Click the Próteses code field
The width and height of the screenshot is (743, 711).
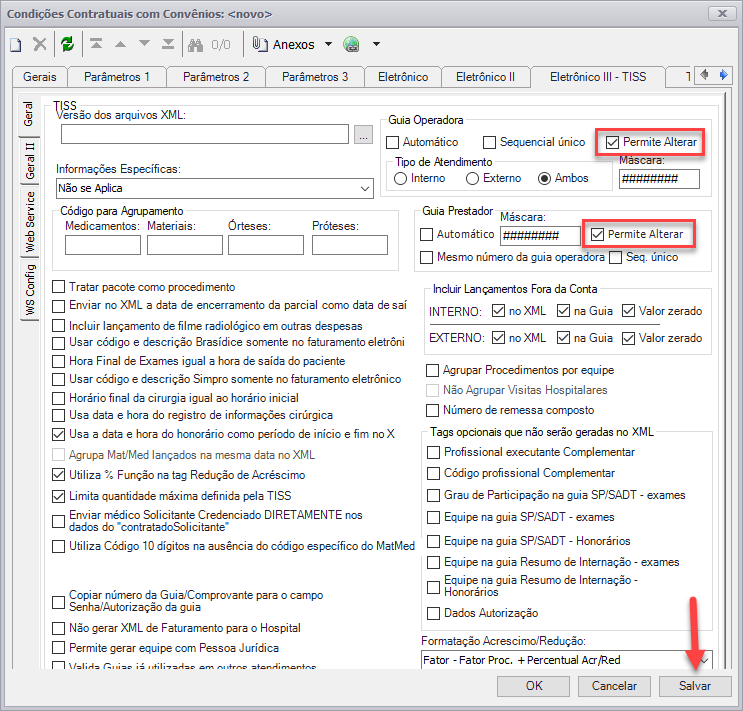[350, 245]
